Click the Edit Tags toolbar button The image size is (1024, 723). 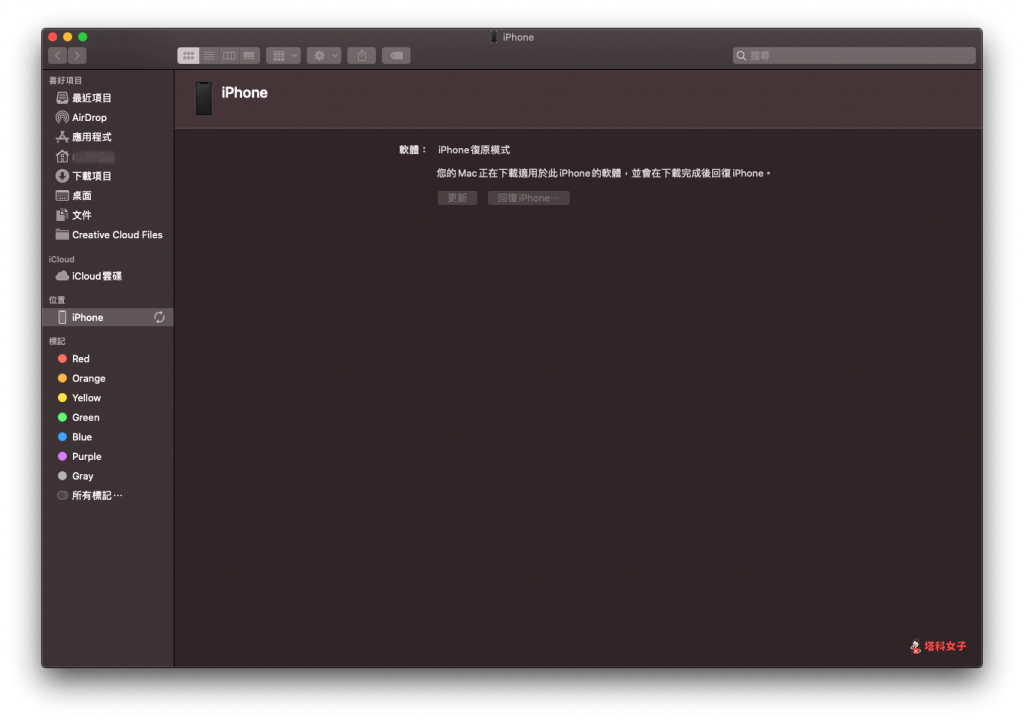(396, 56)
